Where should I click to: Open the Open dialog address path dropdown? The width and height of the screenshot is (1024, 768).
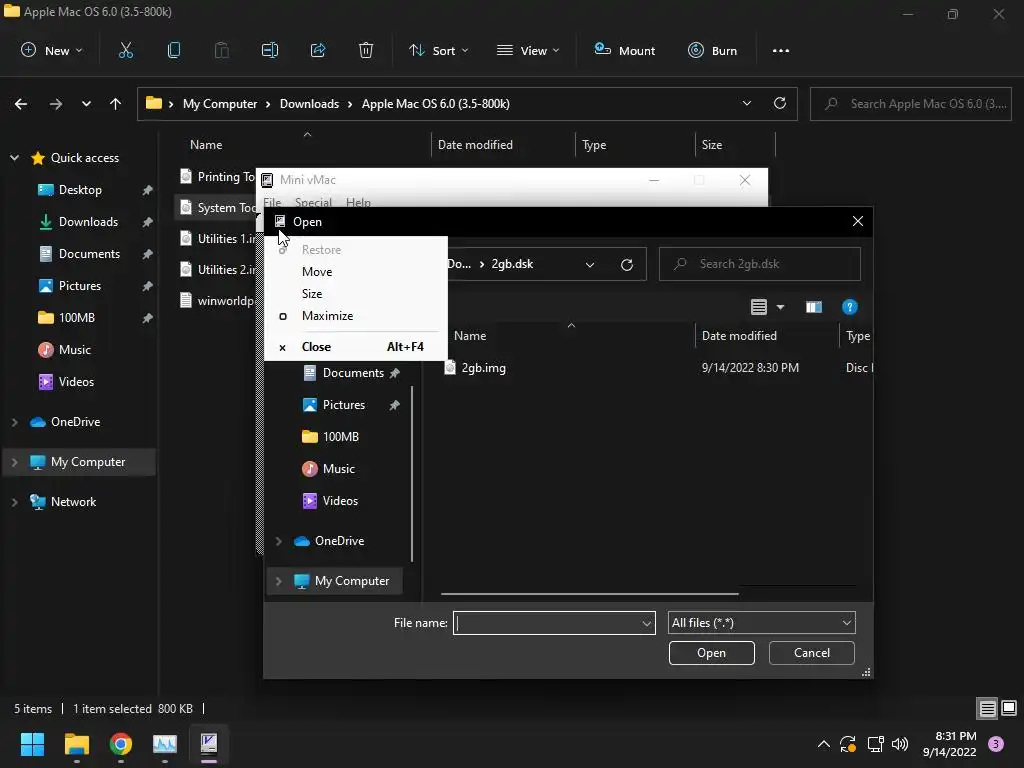tap(590, 264)
